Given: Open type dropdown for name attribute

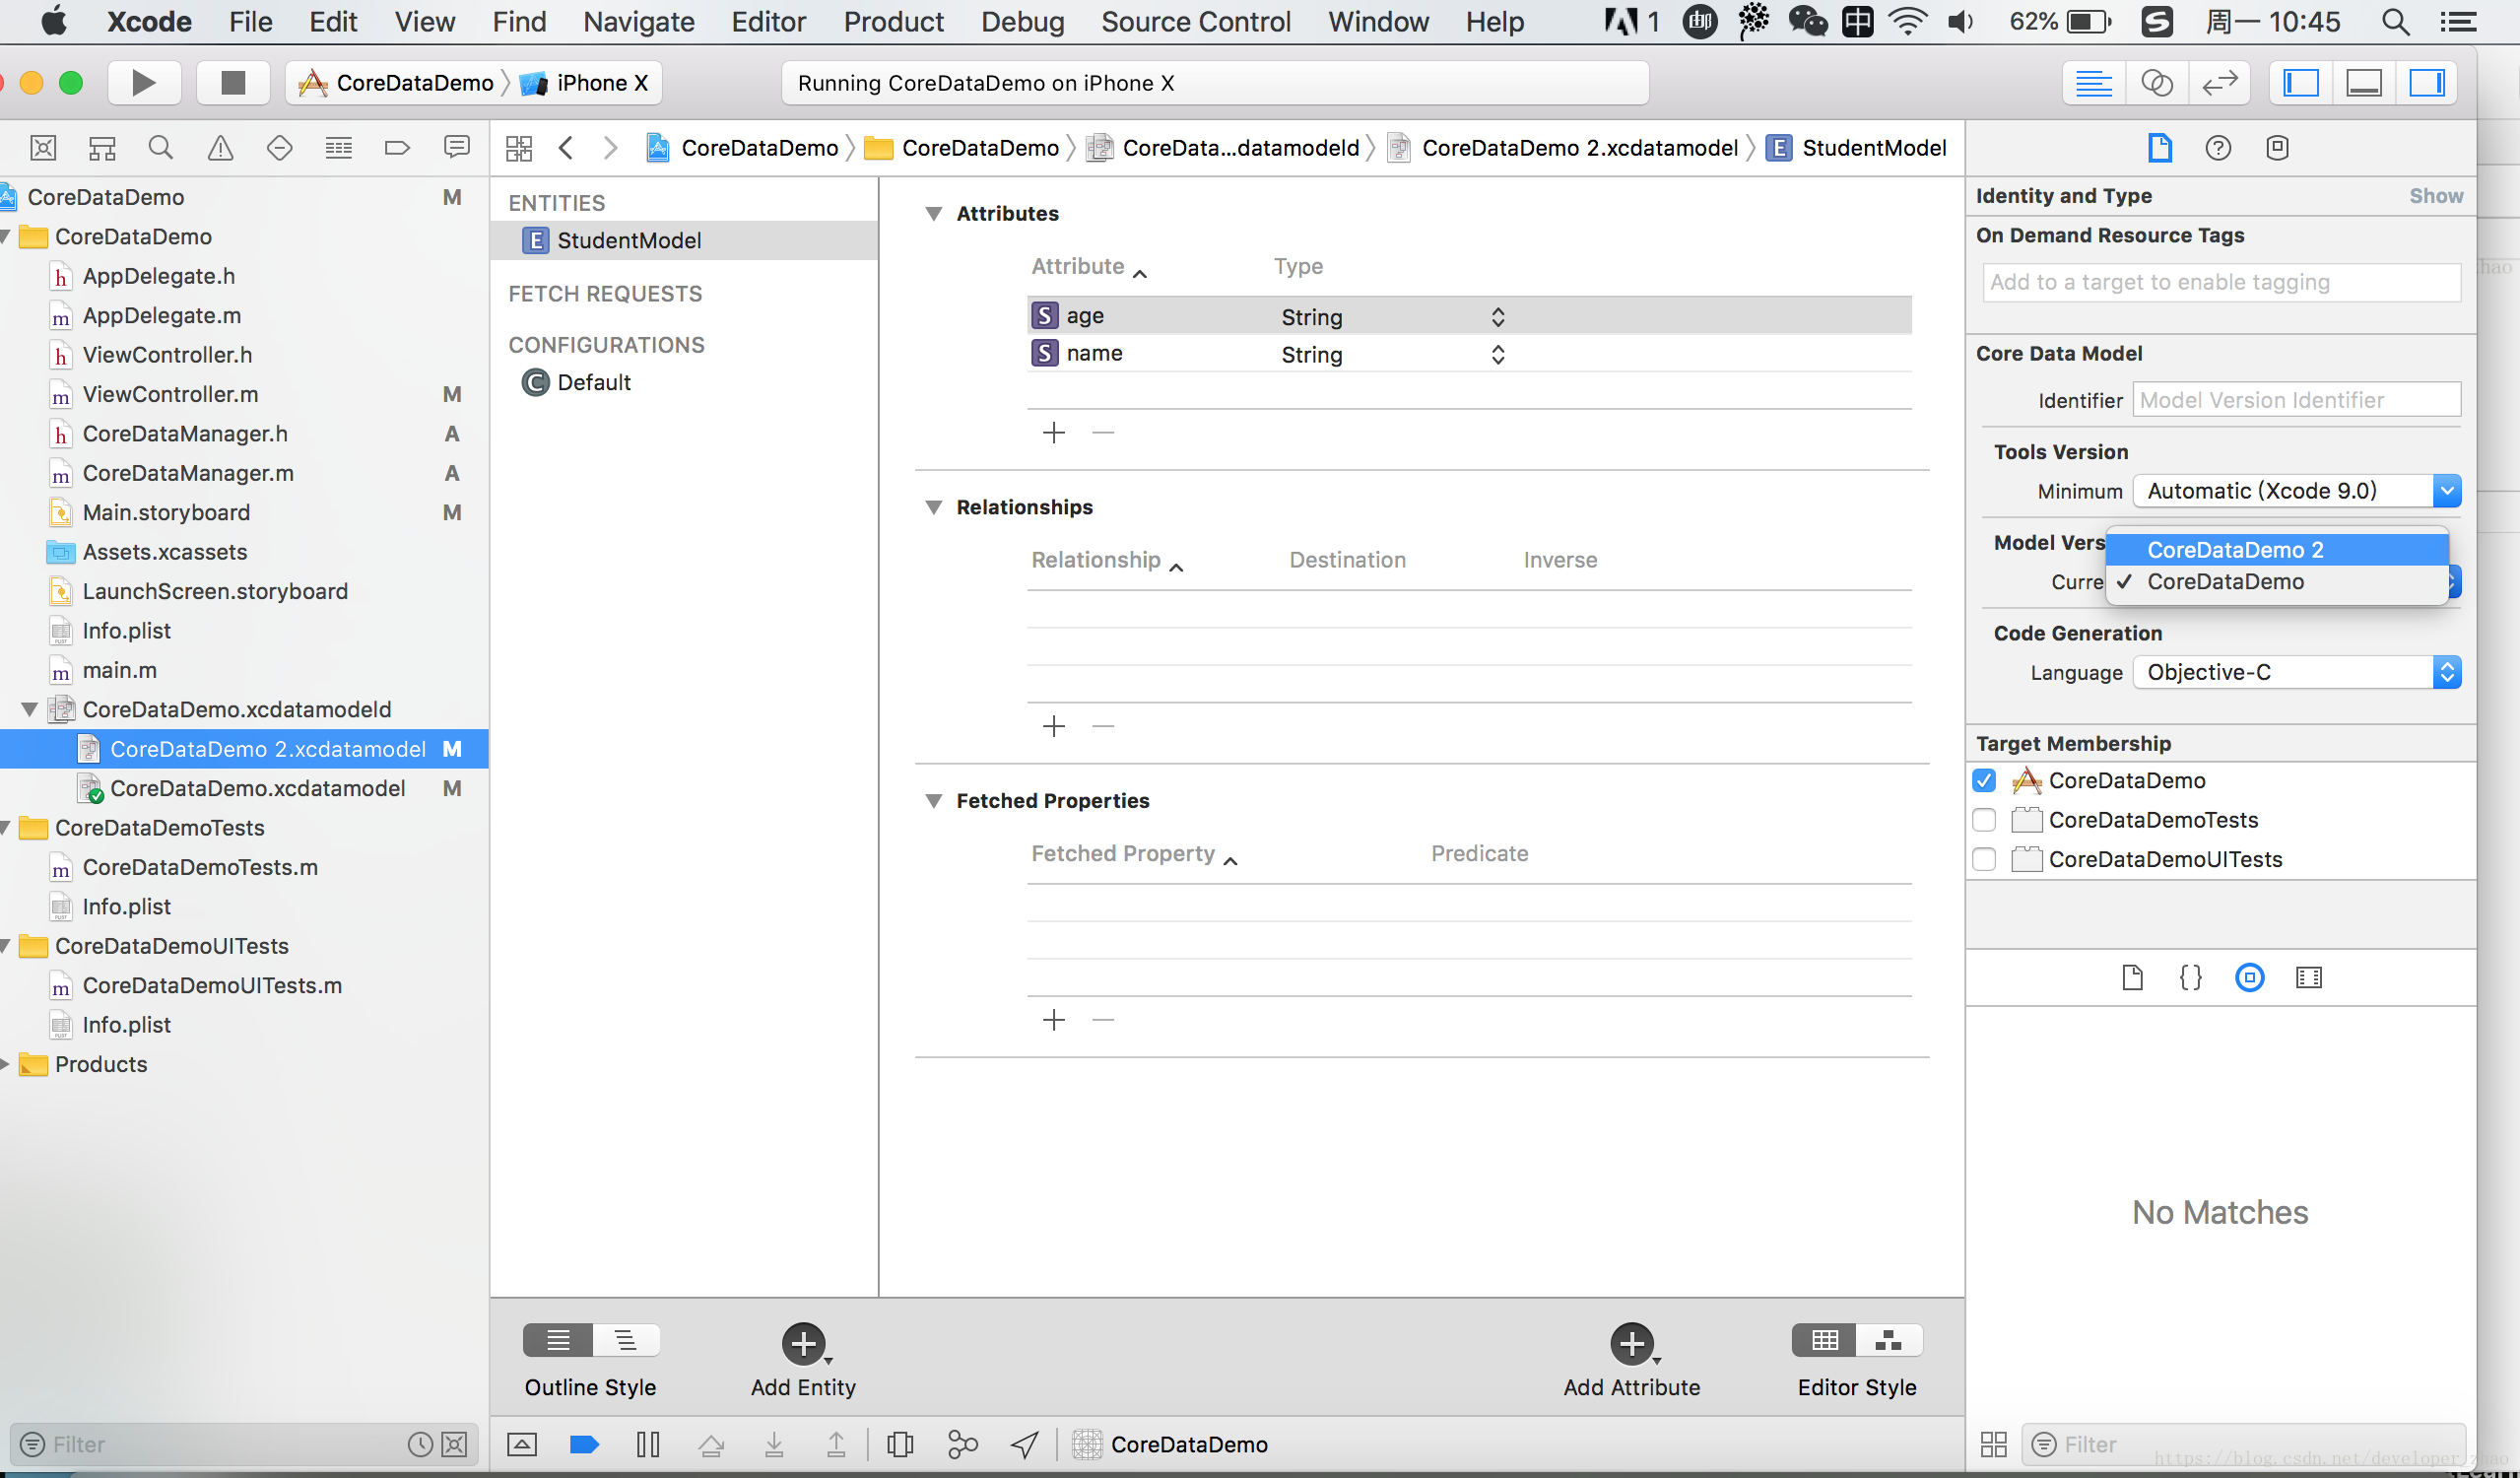Looking at the screenshot, I should (x=1393, y=355).
